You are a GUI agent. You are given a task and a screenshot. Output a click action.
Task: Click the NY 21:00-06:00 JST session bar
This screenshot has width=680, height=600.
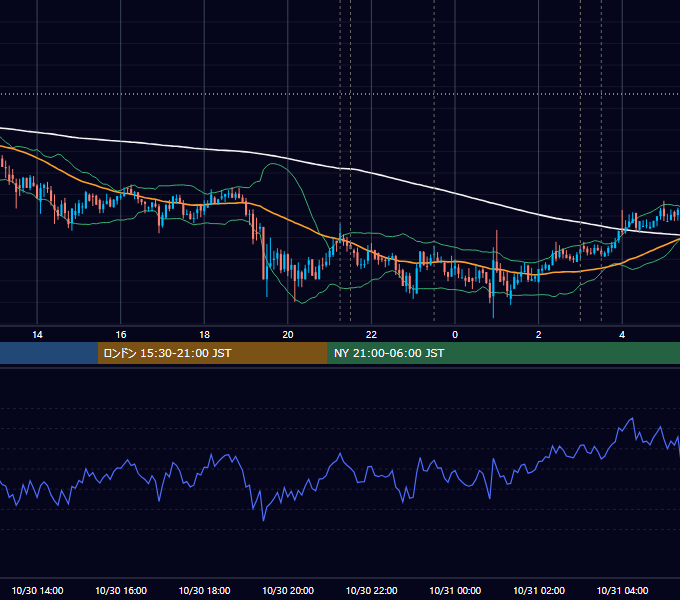click(x=503, y=353)
